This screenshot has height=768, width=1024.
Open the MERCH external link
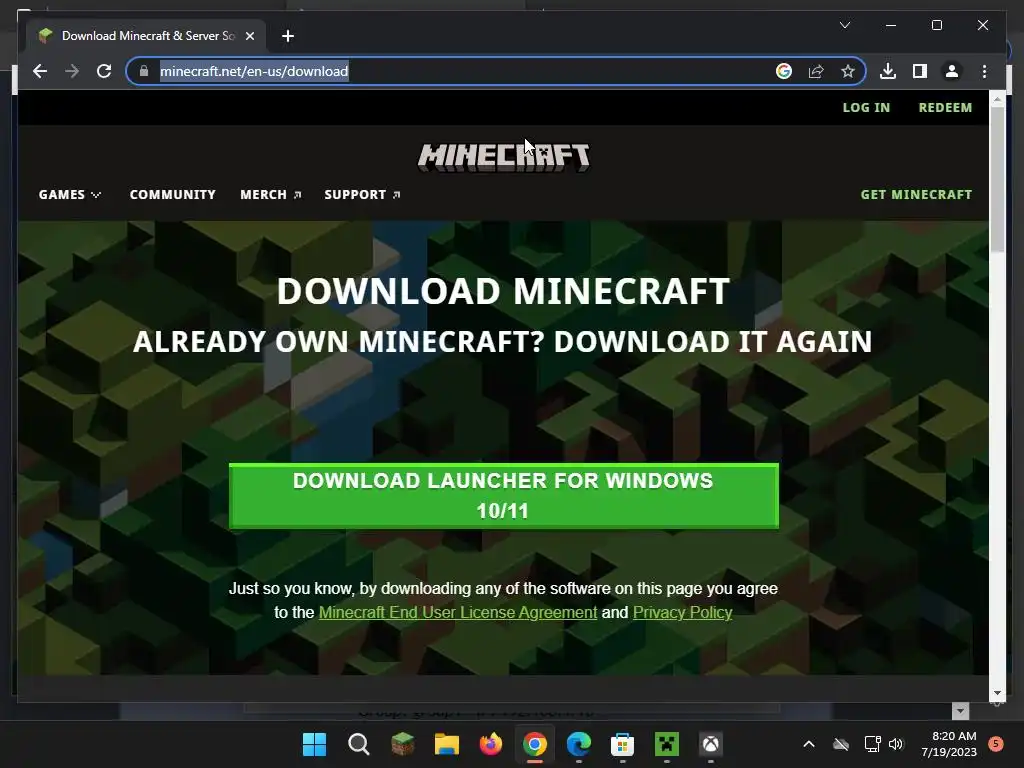[270, 195]
